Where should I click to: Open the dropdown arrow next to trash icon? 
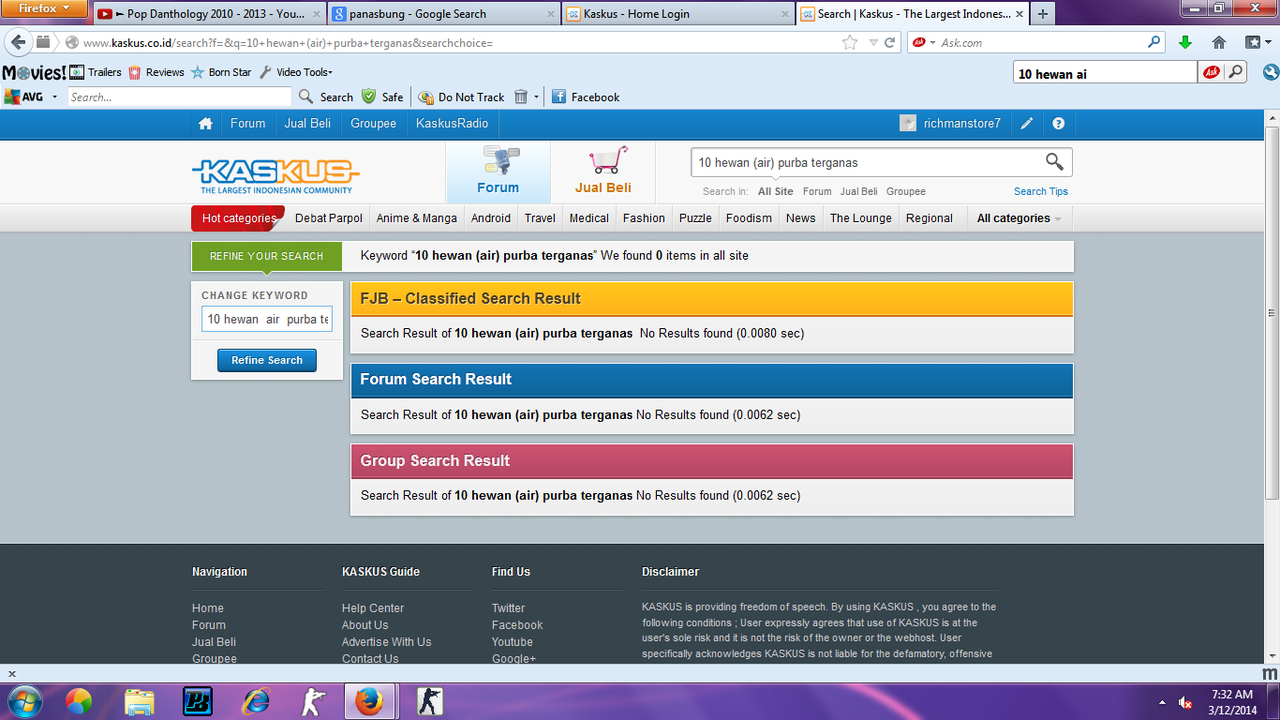[537, 97]
